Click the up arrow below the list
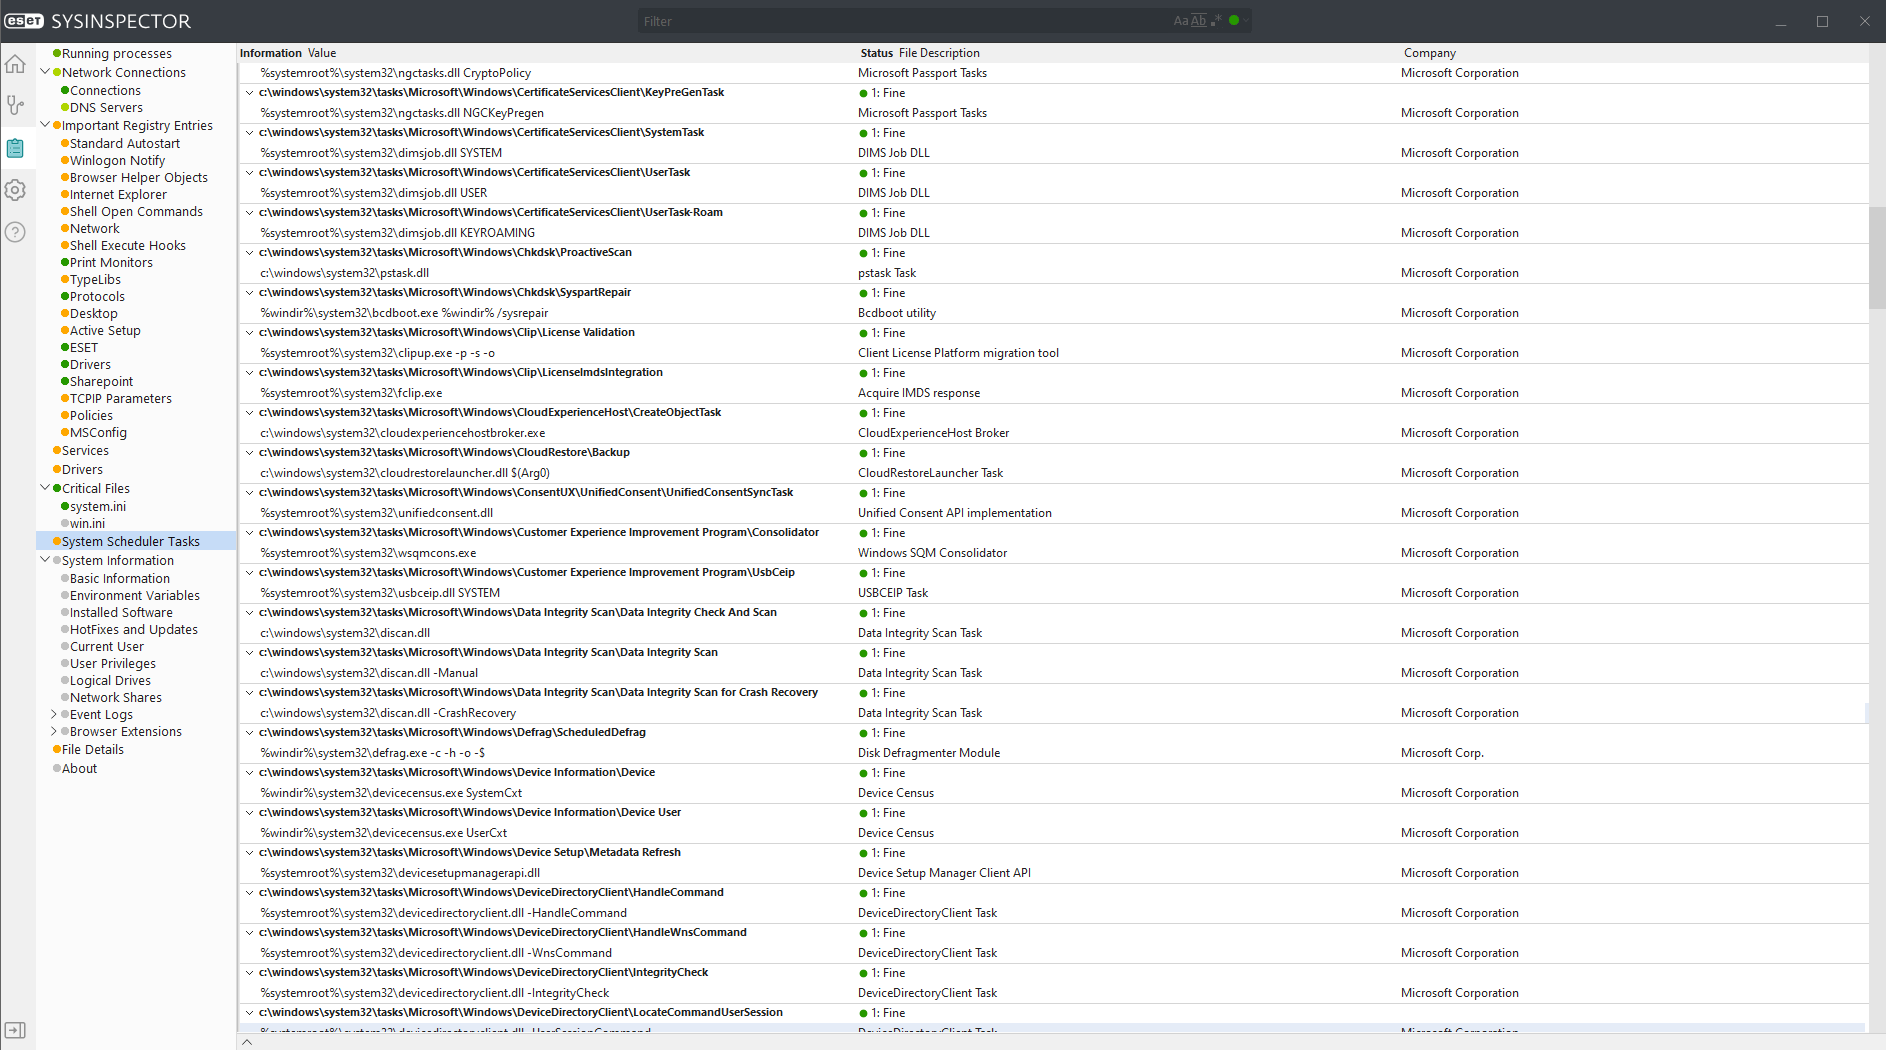This screenshot has width=1886, height=1050. coord(247,1041)
